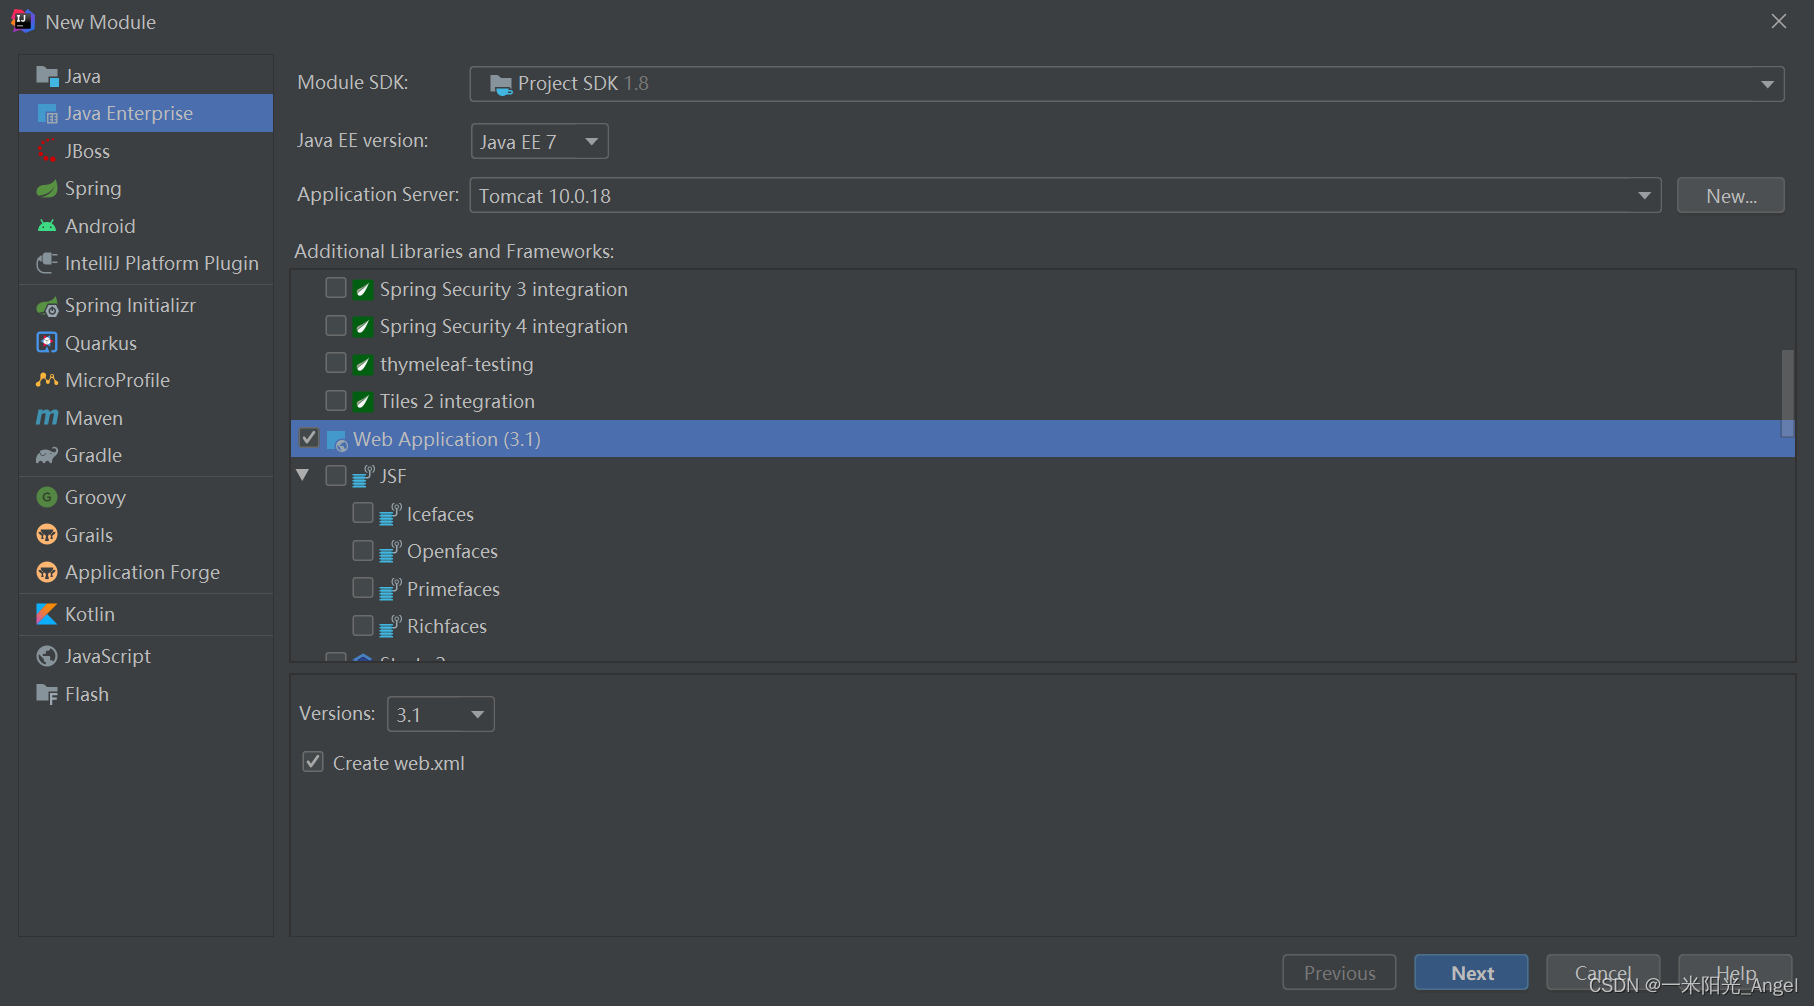Enable Spring Security 4 integration checkbox

click(336, 326)
